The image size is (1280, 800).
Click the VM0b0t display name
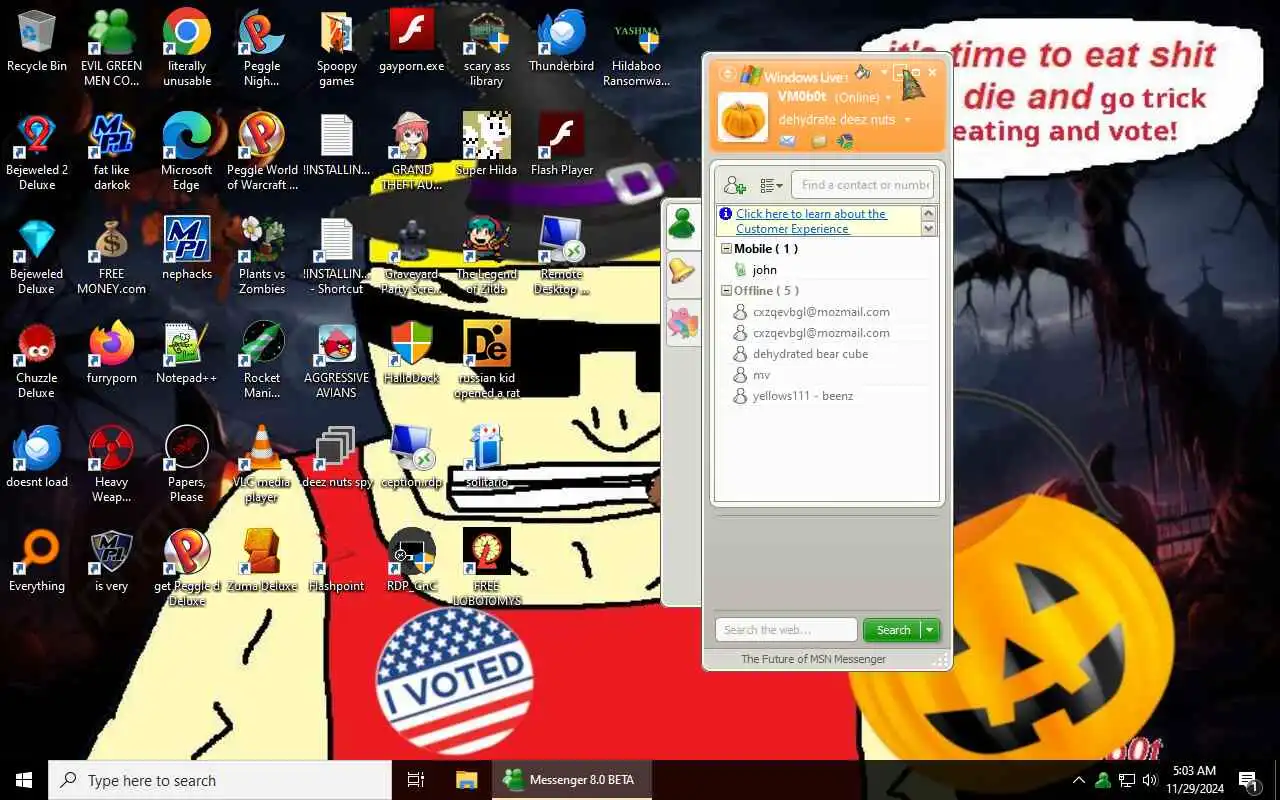coord(802,97)
